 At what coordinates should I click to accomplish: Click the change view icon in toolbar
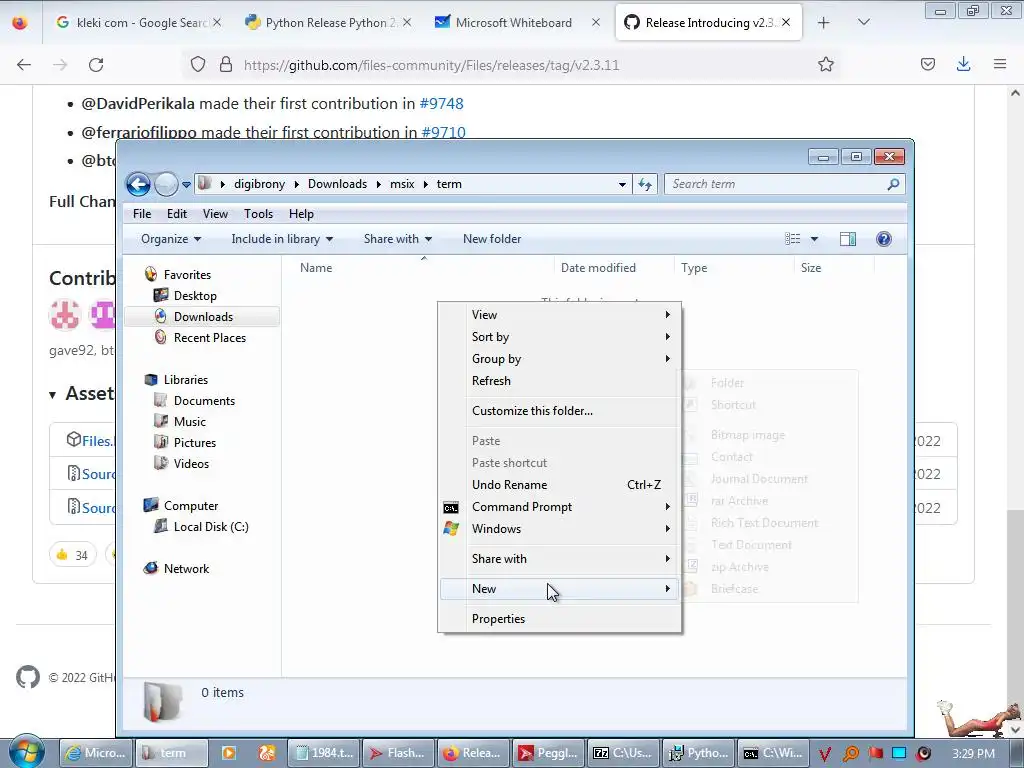(x=792, y=239)
